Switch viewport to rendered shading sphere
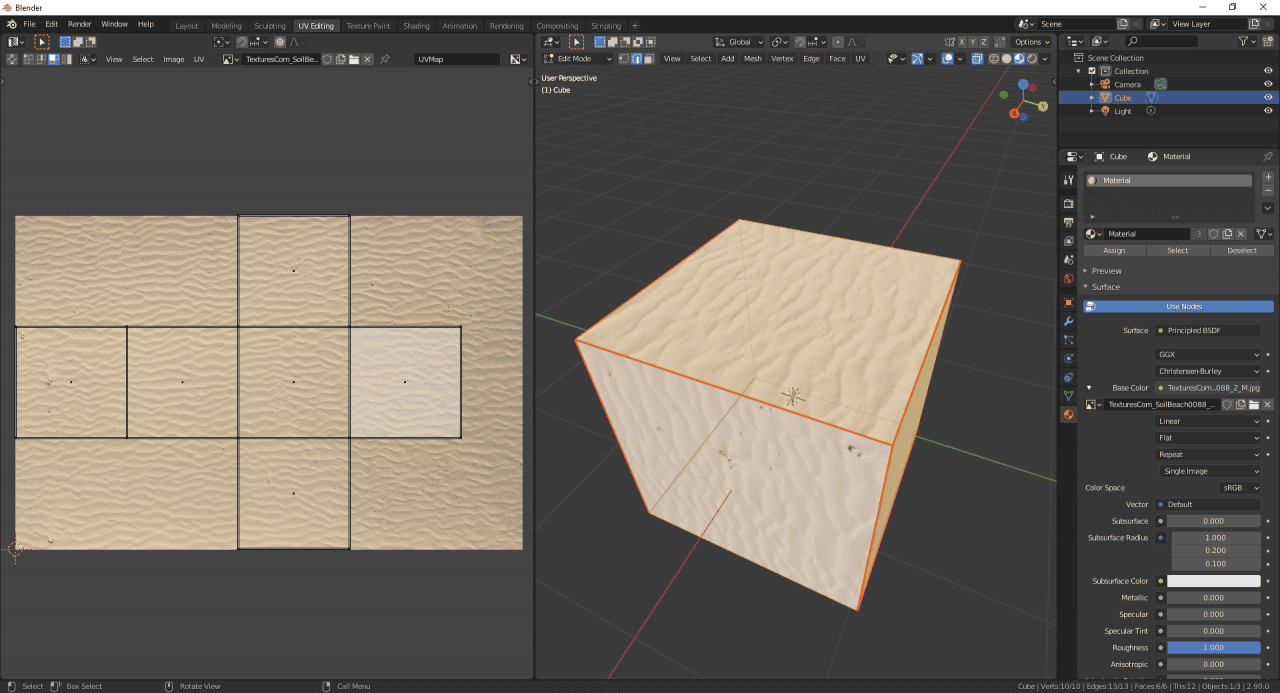Screen dimensions: 1280x693 [1031, 58]
